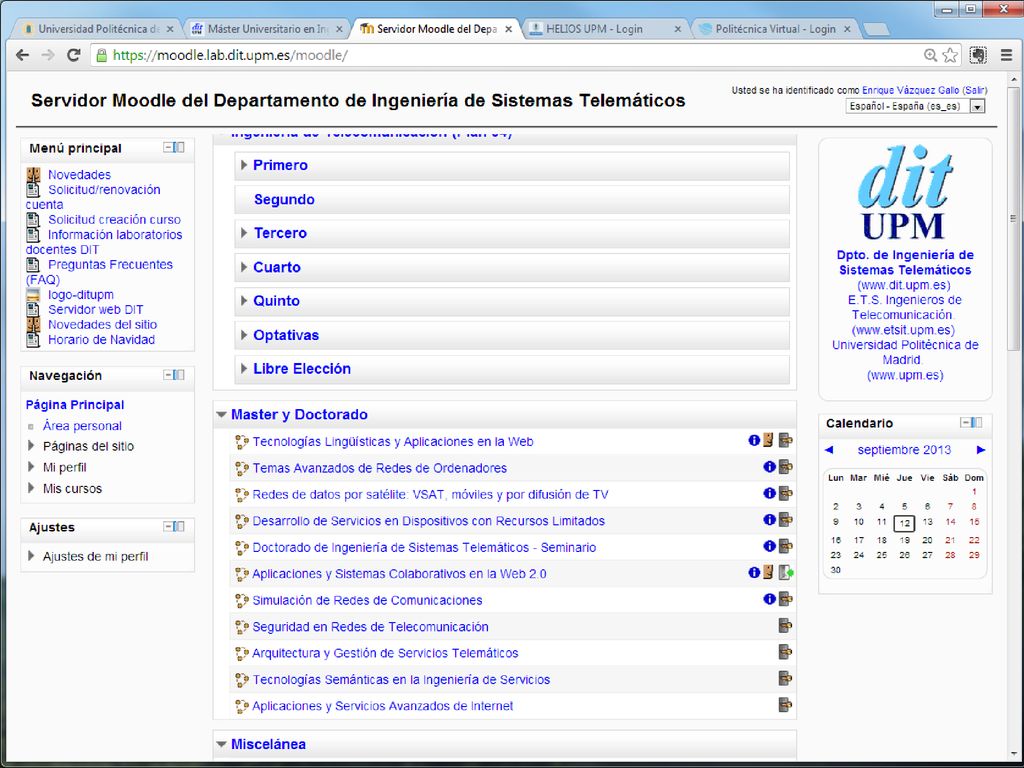Show previous month in the calendar
The width and height of the screenshot is (1024, 768).
(829, 449)
